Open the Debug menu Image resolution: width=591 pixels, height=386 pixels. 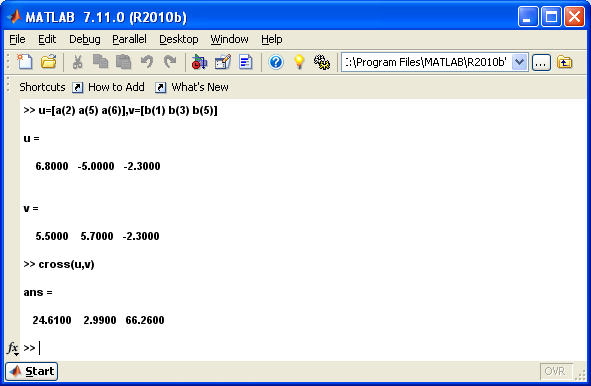85,39
